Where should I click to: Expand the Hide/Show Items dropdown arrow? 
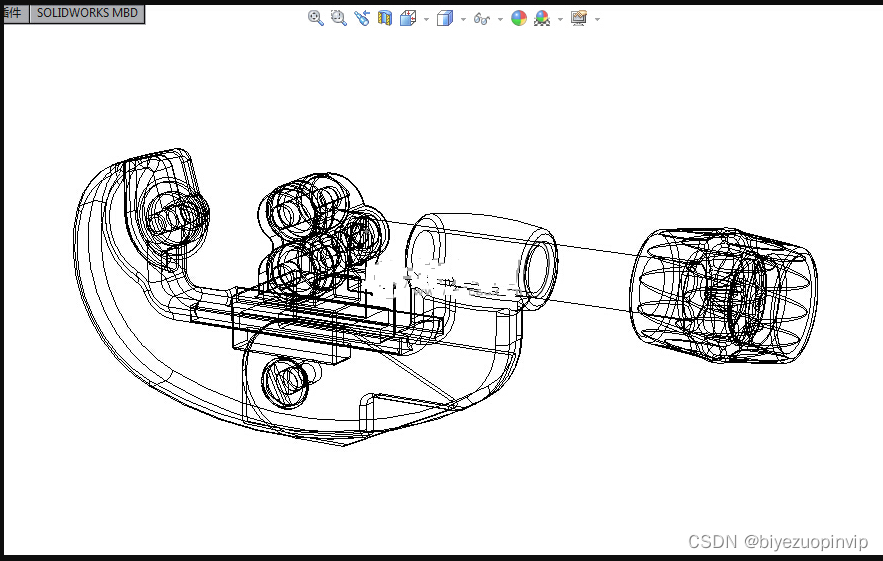point(499,19)
